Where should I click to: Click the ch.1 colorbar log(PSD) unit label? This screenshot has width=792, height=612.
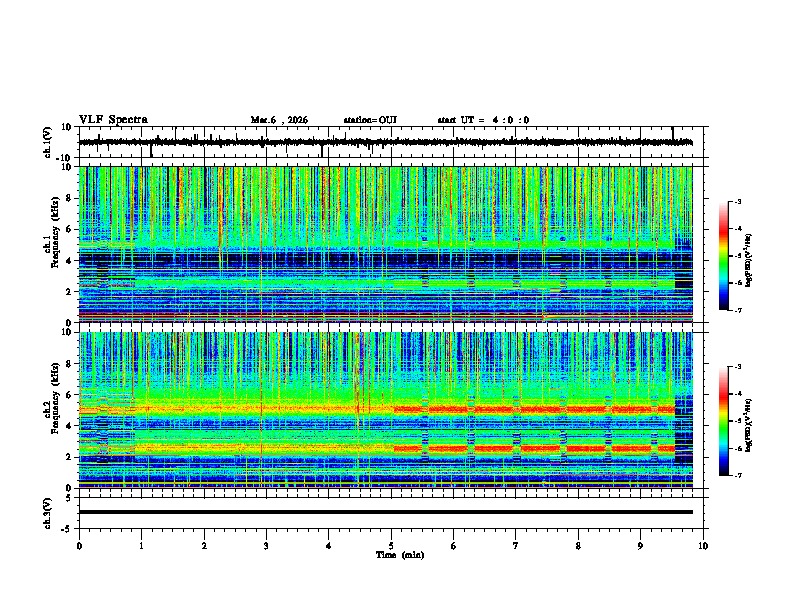tap(749, 260)
